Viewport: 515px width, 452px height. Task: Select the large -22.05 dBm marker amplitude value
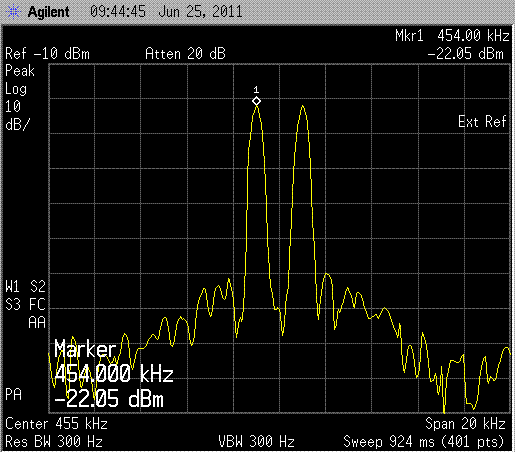(x=109, y=399)
